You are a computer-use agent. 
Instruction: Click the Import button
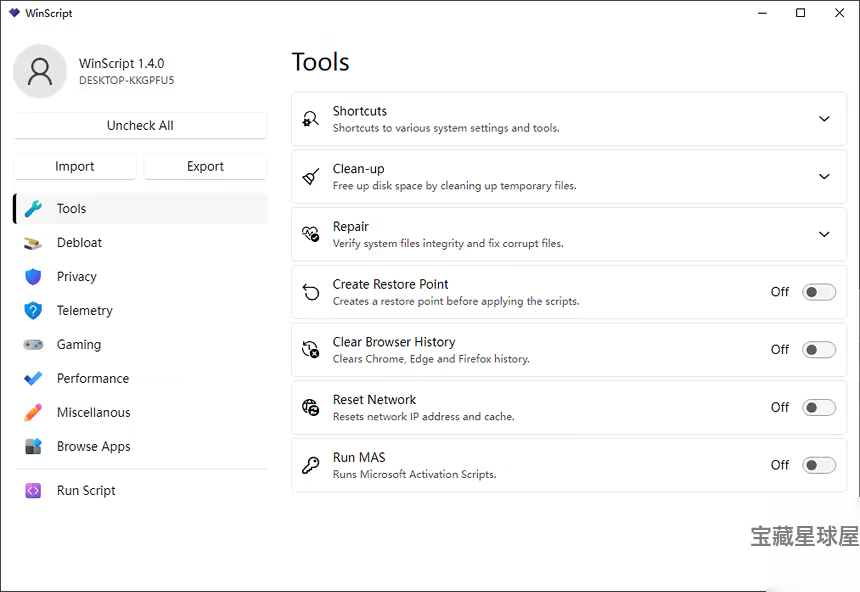[x=75, y=166]
